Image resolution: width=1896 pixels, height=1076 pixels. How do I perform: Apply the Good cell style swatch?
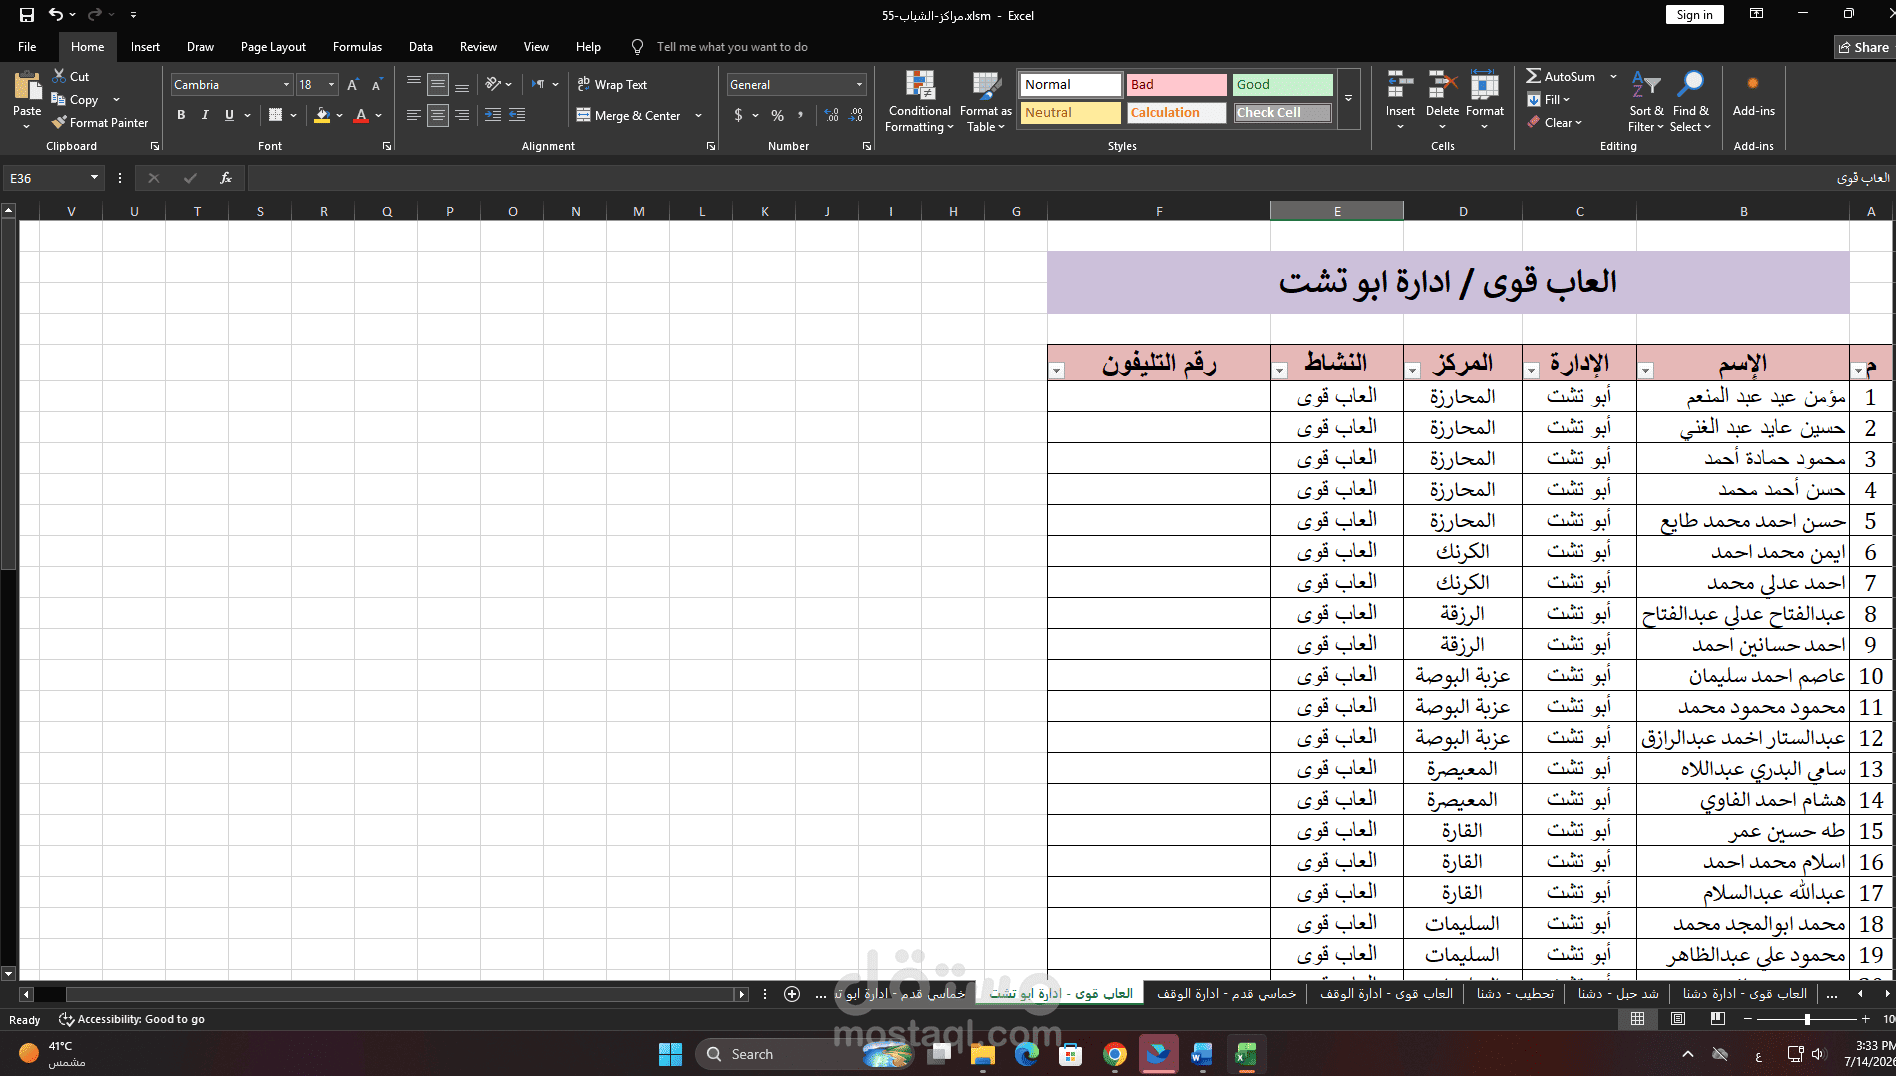(1283, 85)
